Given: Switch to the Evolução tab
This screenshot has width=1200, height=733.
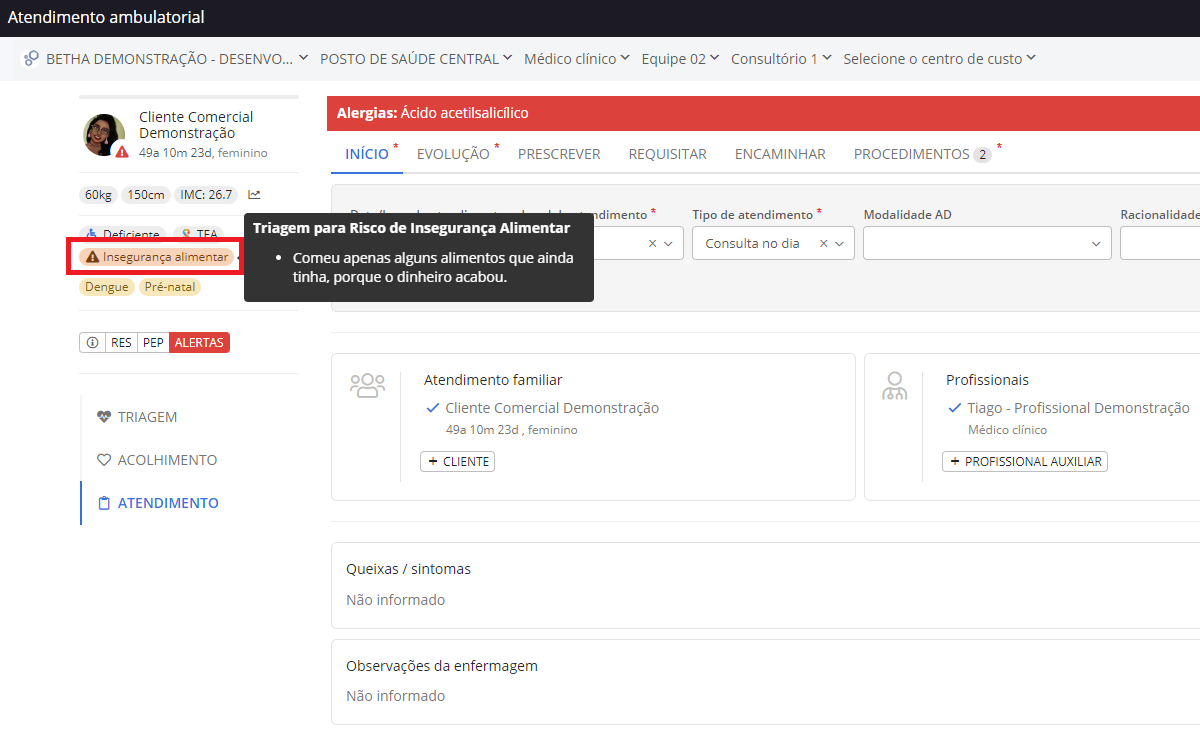Looking at the screenshot, I should [x=453, y=154].
